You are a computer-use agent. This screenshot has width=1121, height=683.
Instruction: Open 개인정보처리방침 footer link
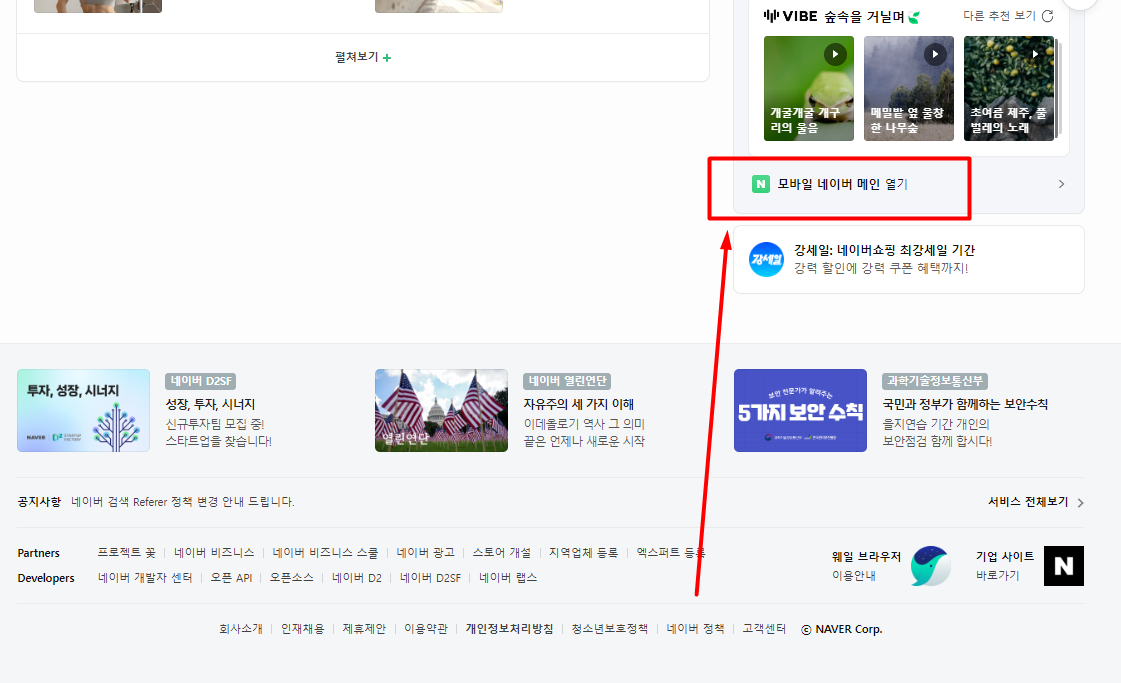tap(509, 629)
